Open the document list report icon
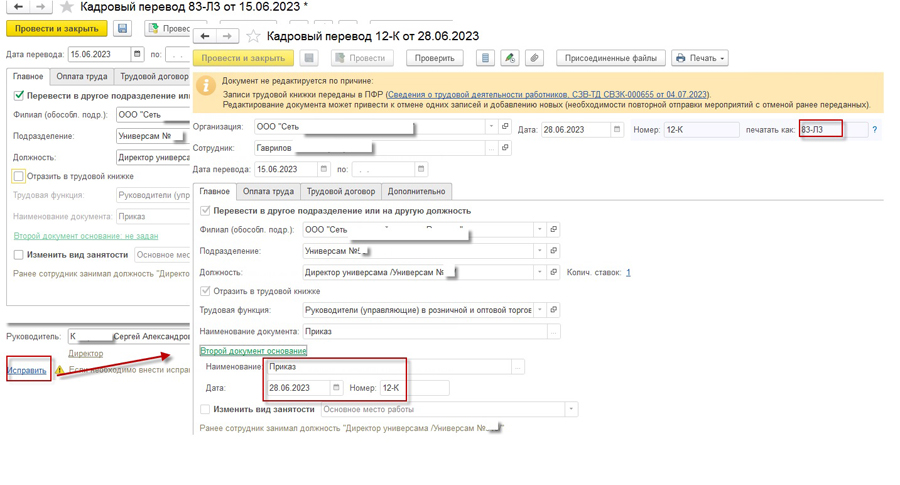This screenshot has width=900, height=485. (485, 58)
